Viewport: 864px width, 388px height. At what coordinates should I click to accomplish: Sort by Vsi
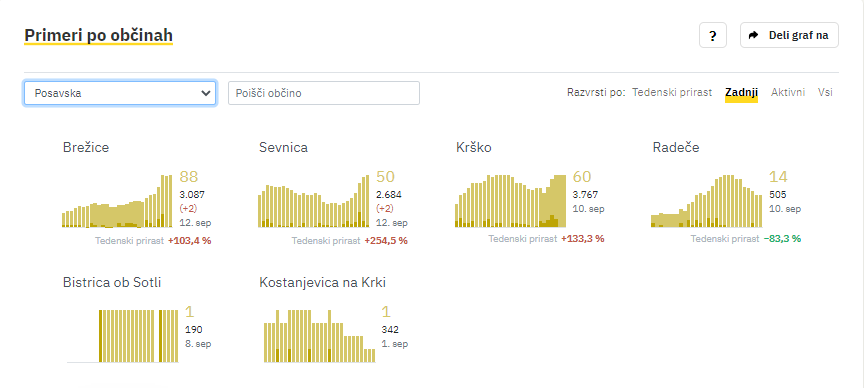[825, 93]
